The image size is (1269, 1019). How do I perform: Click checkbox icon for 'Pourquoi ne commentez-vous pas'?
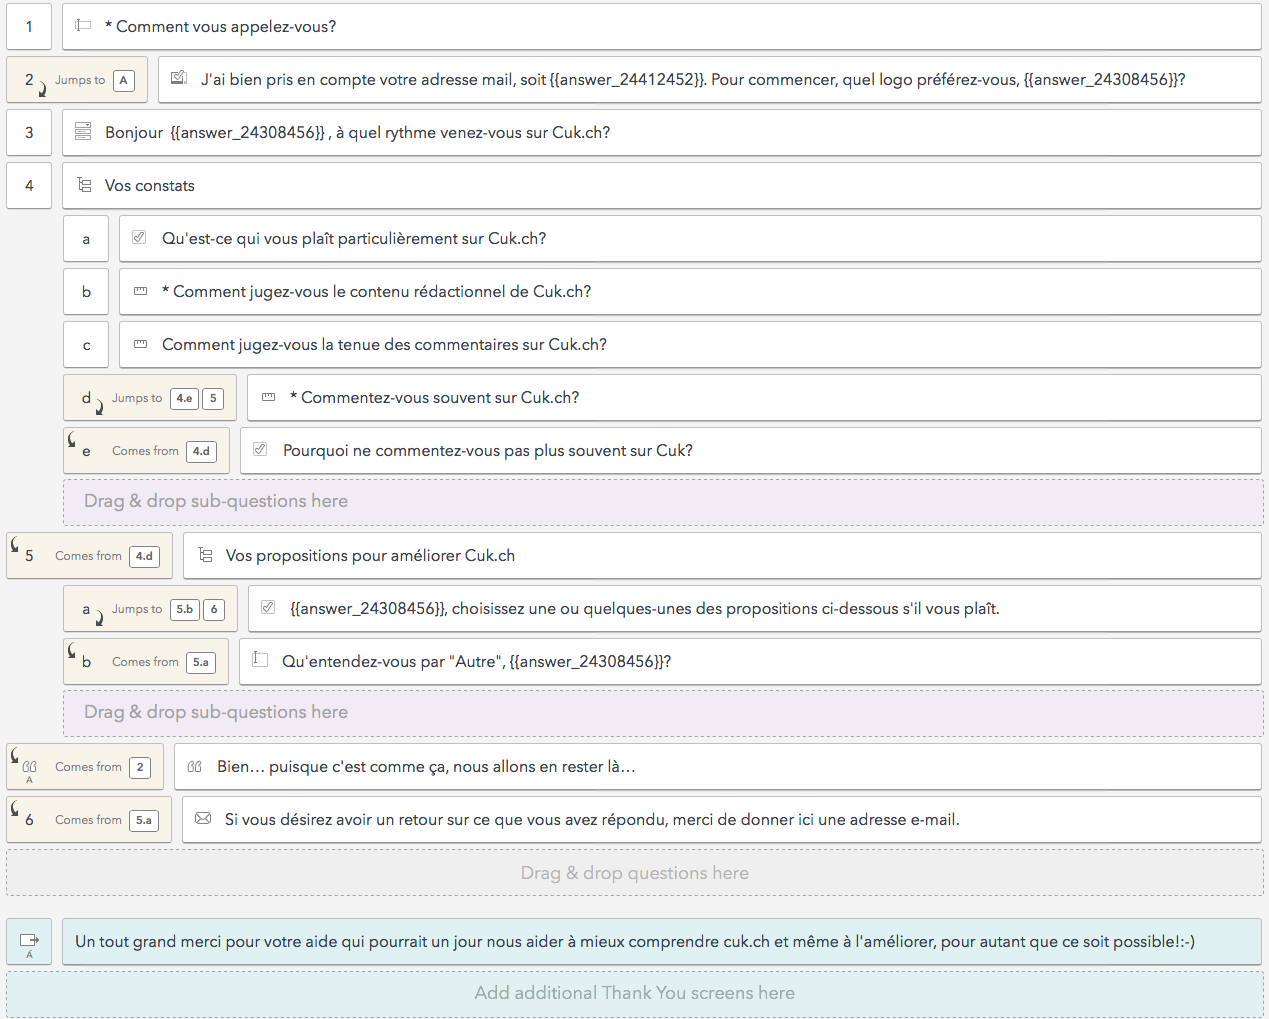(260, 450)
